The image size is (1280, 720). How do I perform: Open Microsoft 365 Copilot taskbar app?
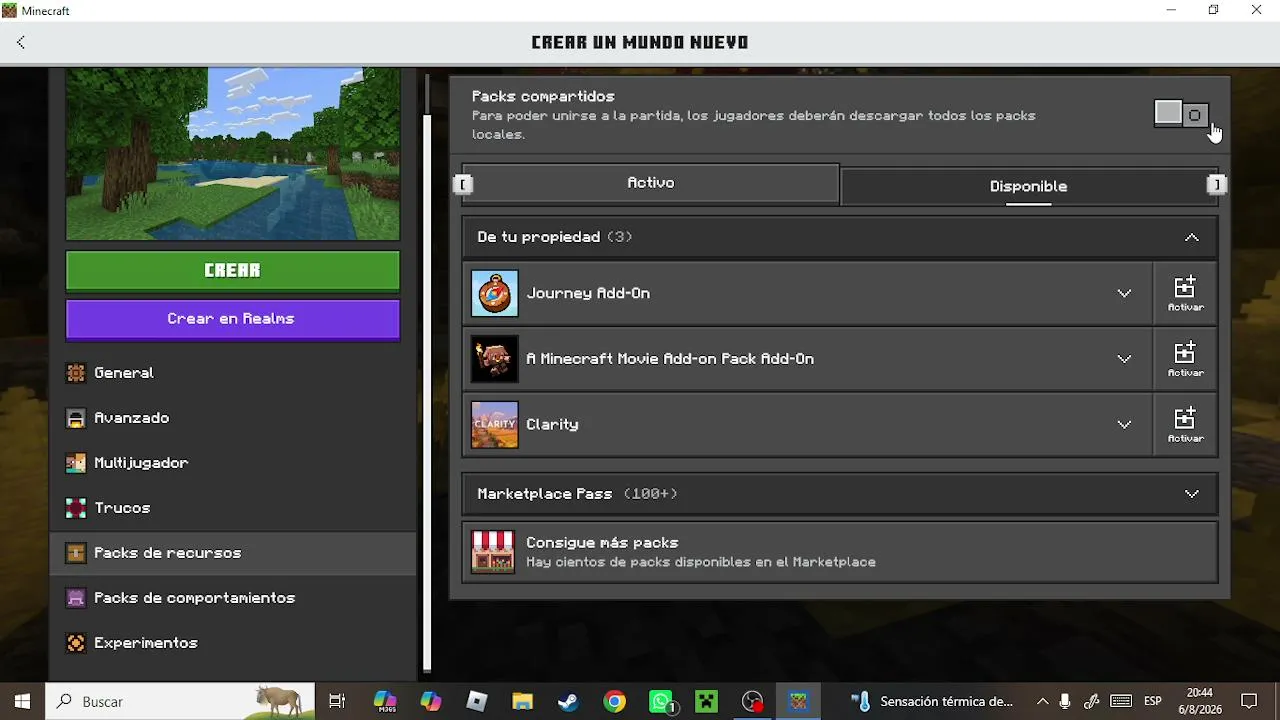[385, 701]
